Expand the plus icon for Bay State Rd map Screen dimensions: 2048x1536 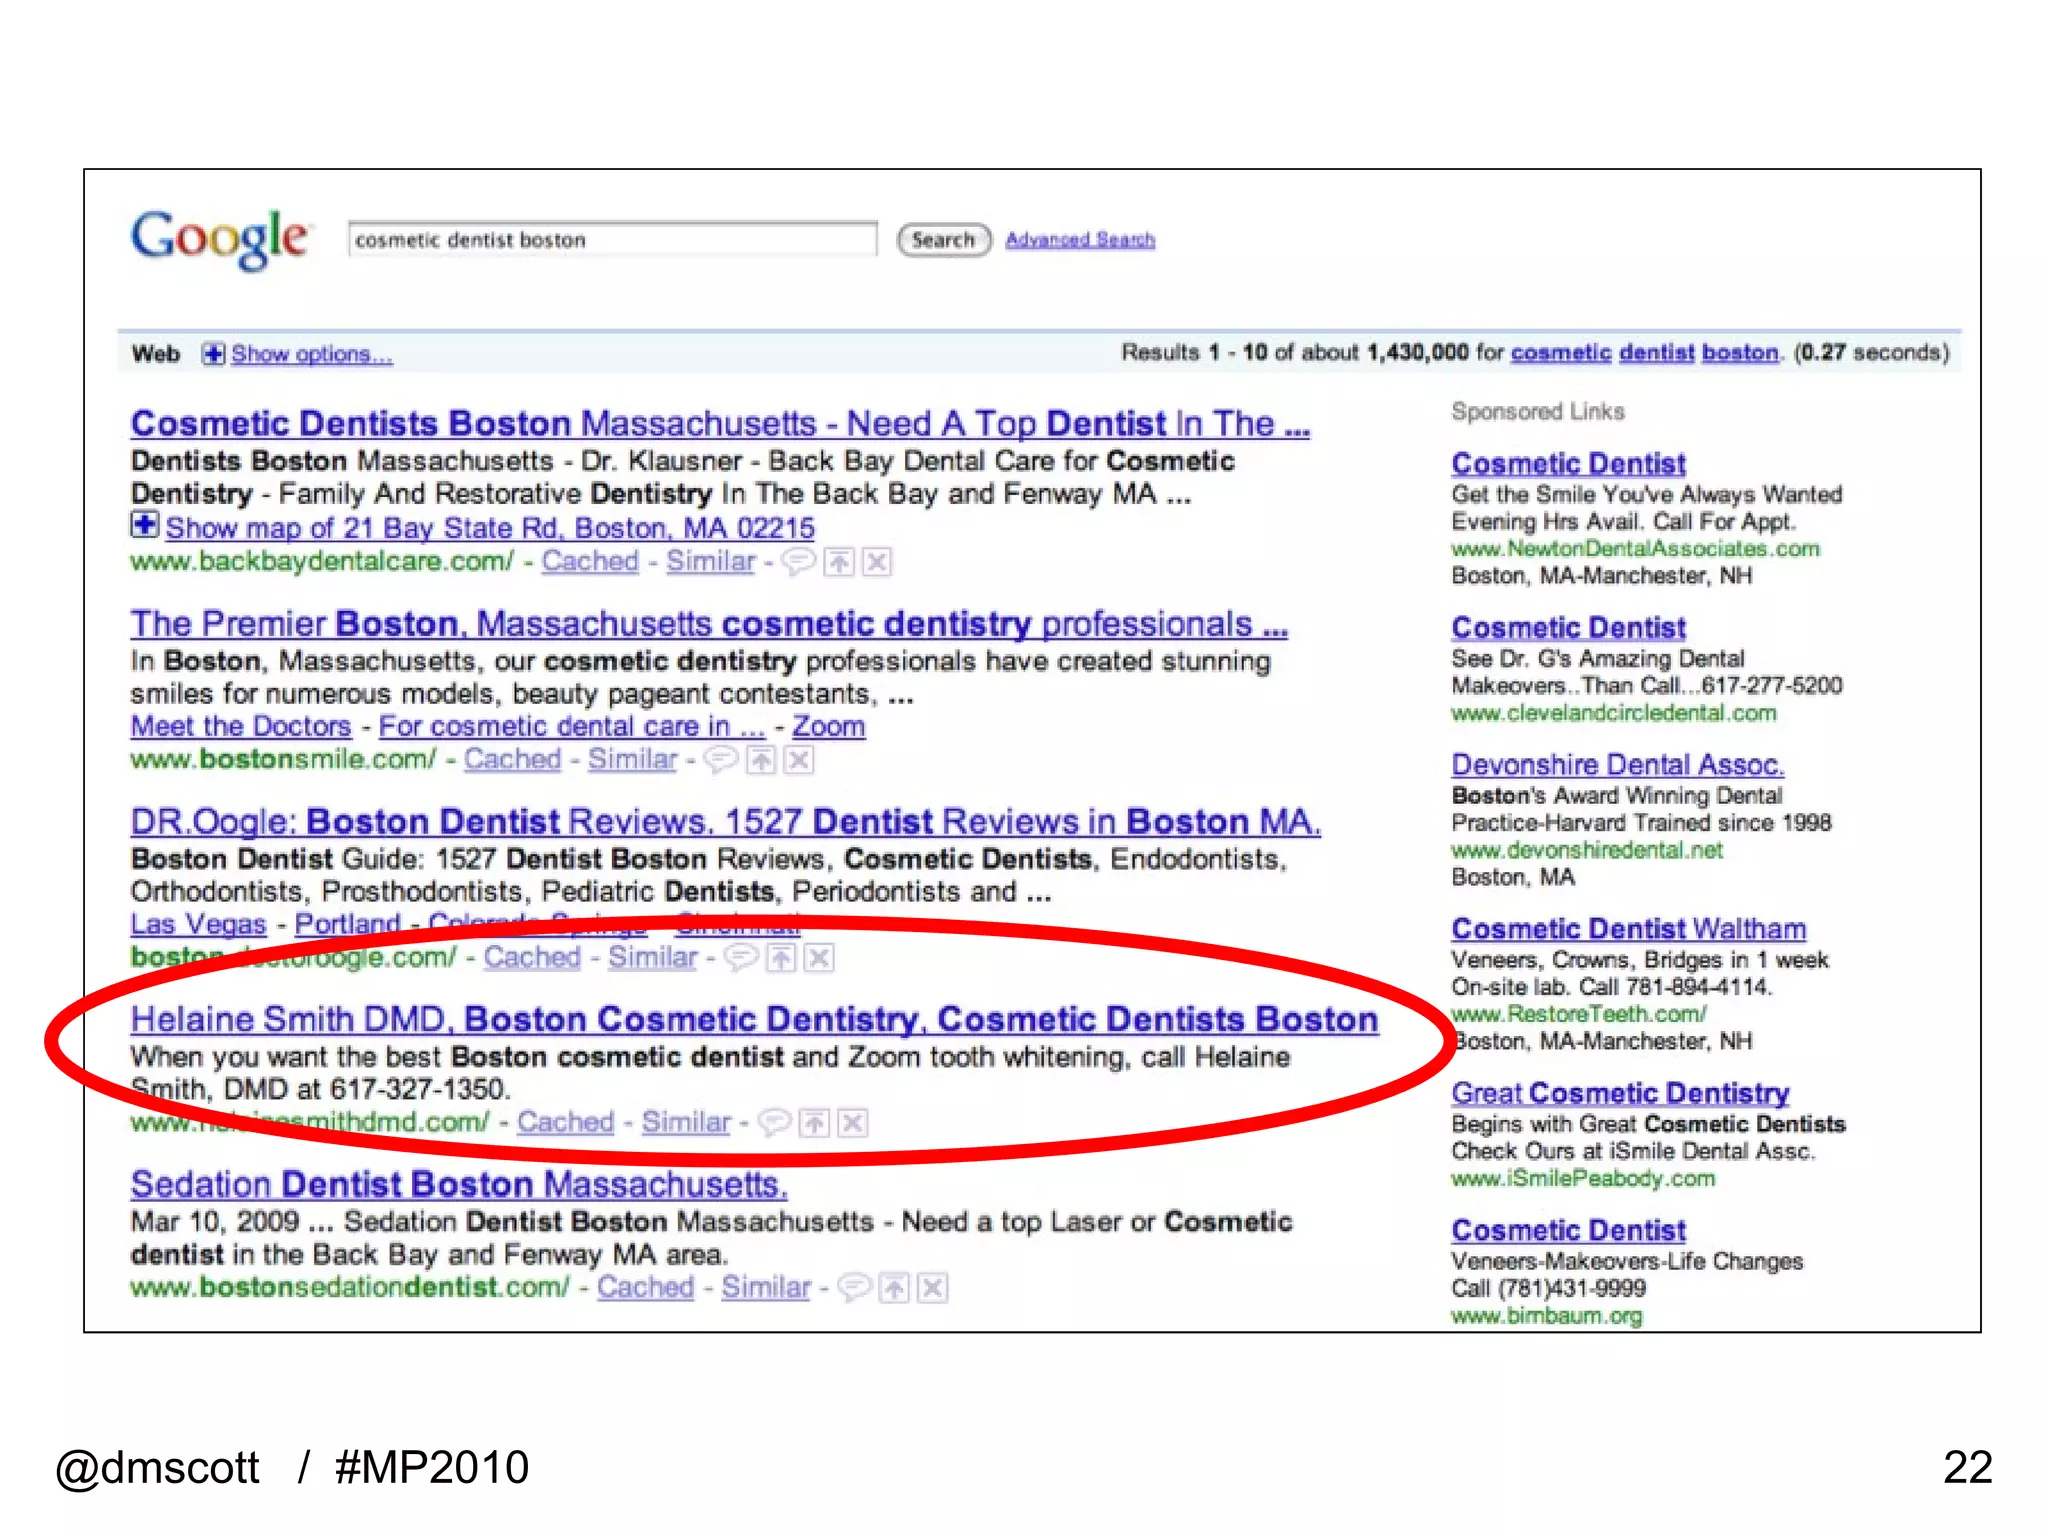click(x=144, y=524)
